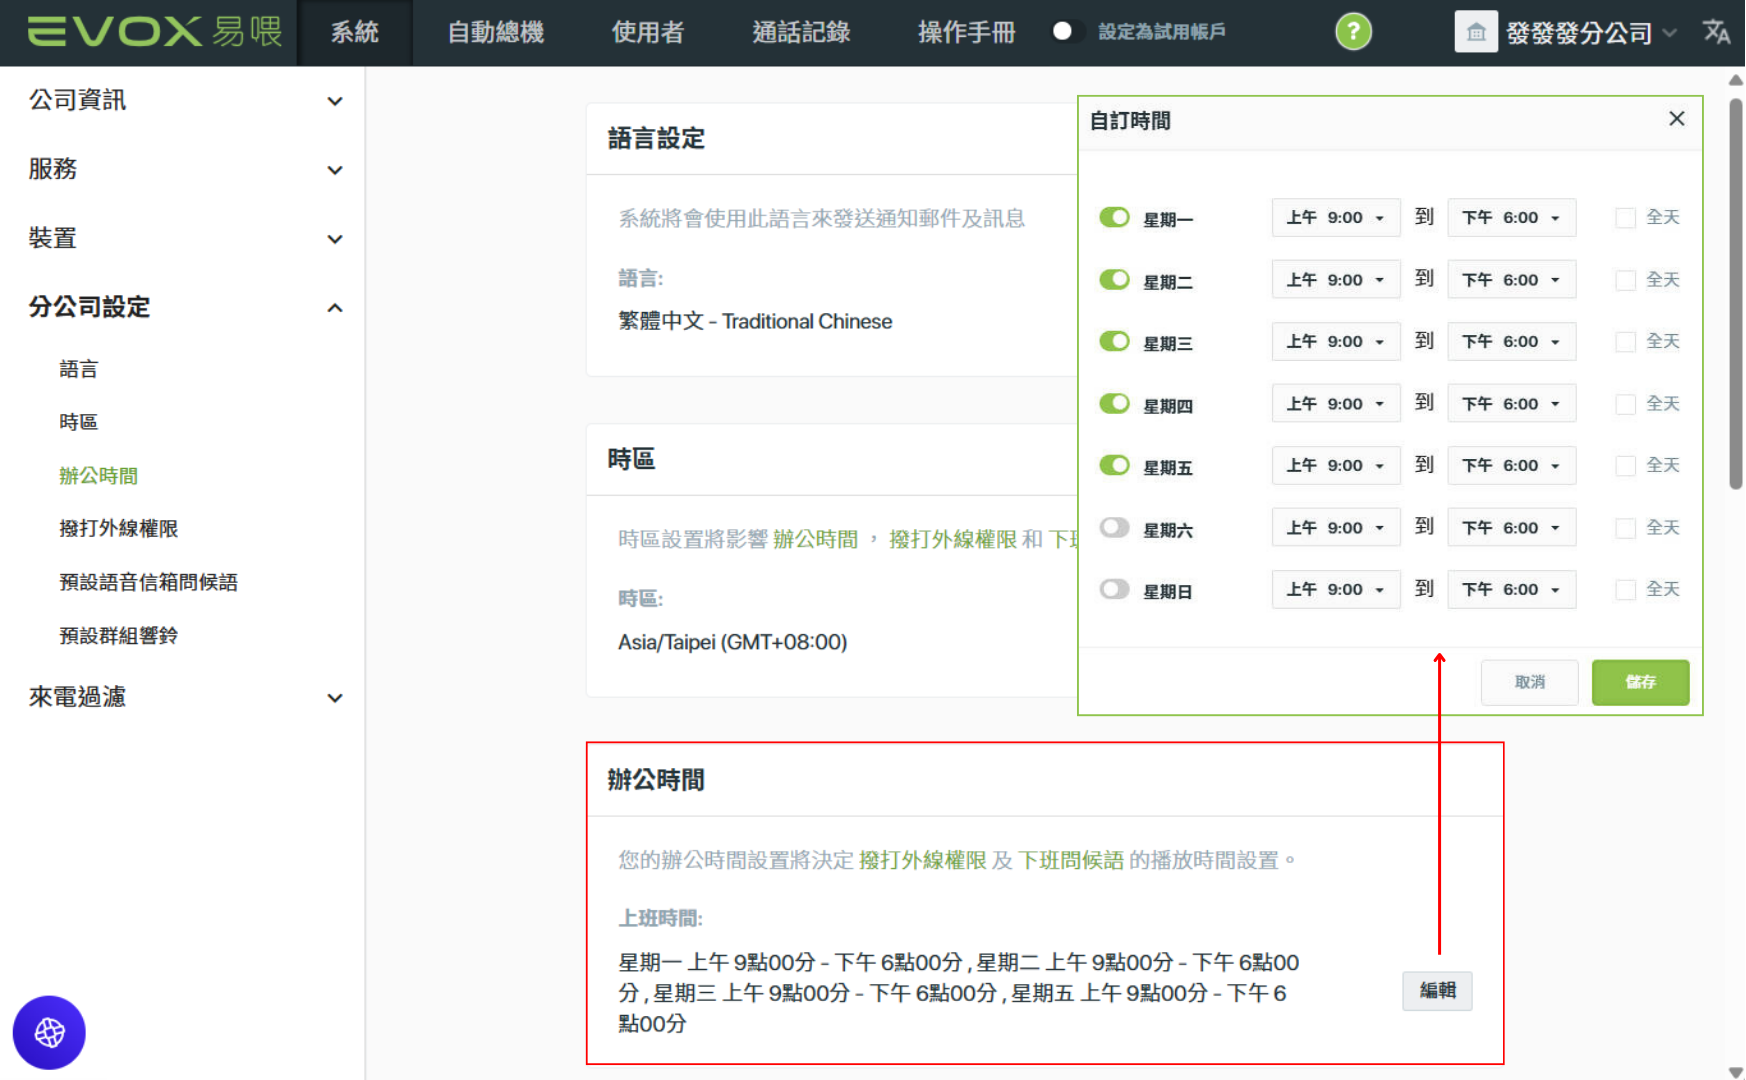Open the 系統 top menu

pyautogui.click(x=355, y=32)
